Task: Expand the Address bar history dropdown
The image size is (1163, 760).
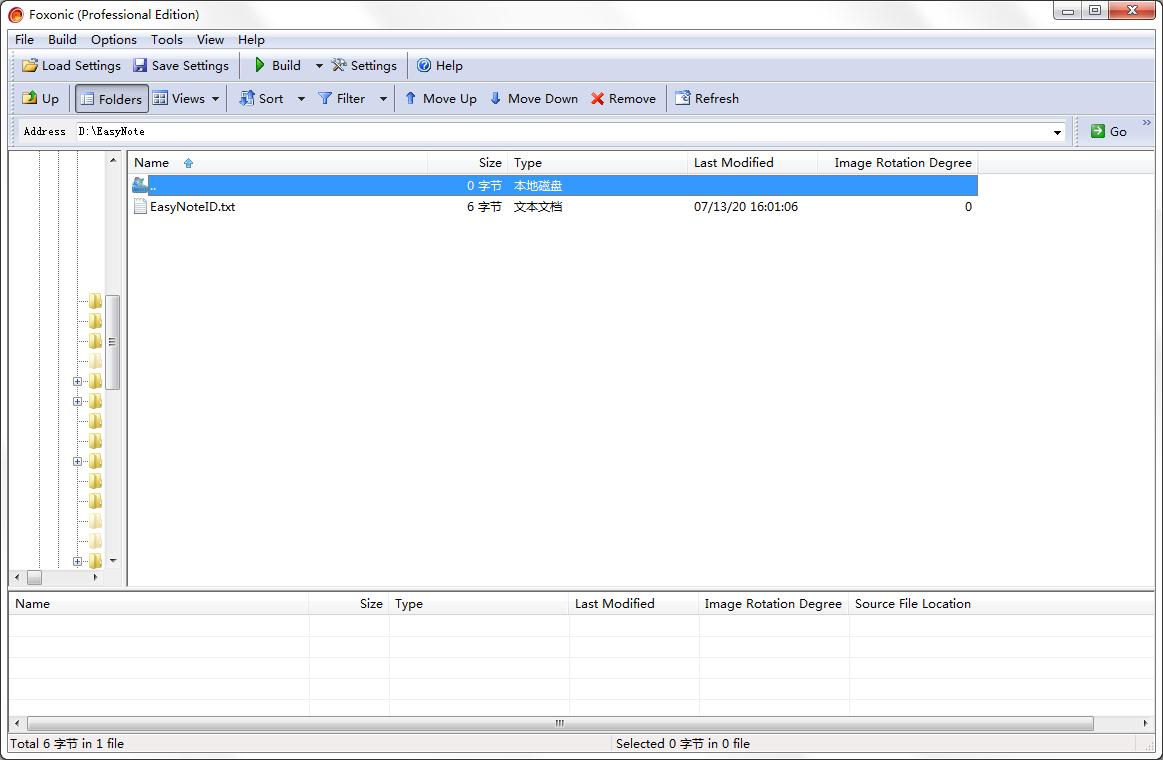Action: 1057,132
